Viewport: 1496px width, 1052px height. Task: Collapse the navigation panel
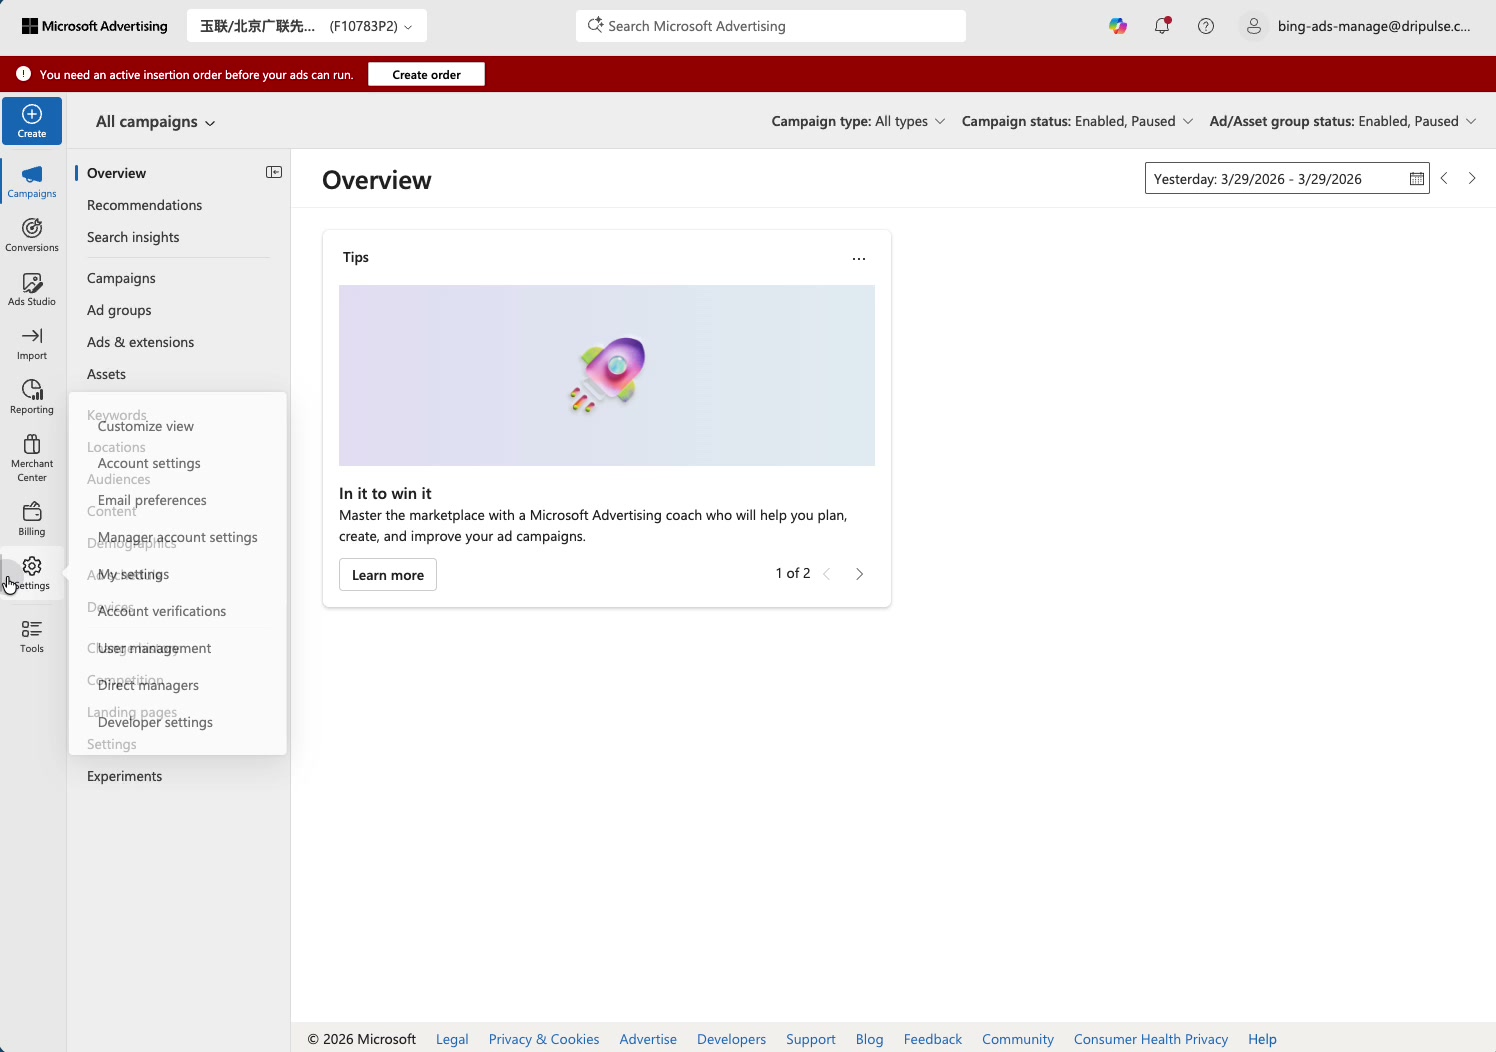click(x=274, y=172)
